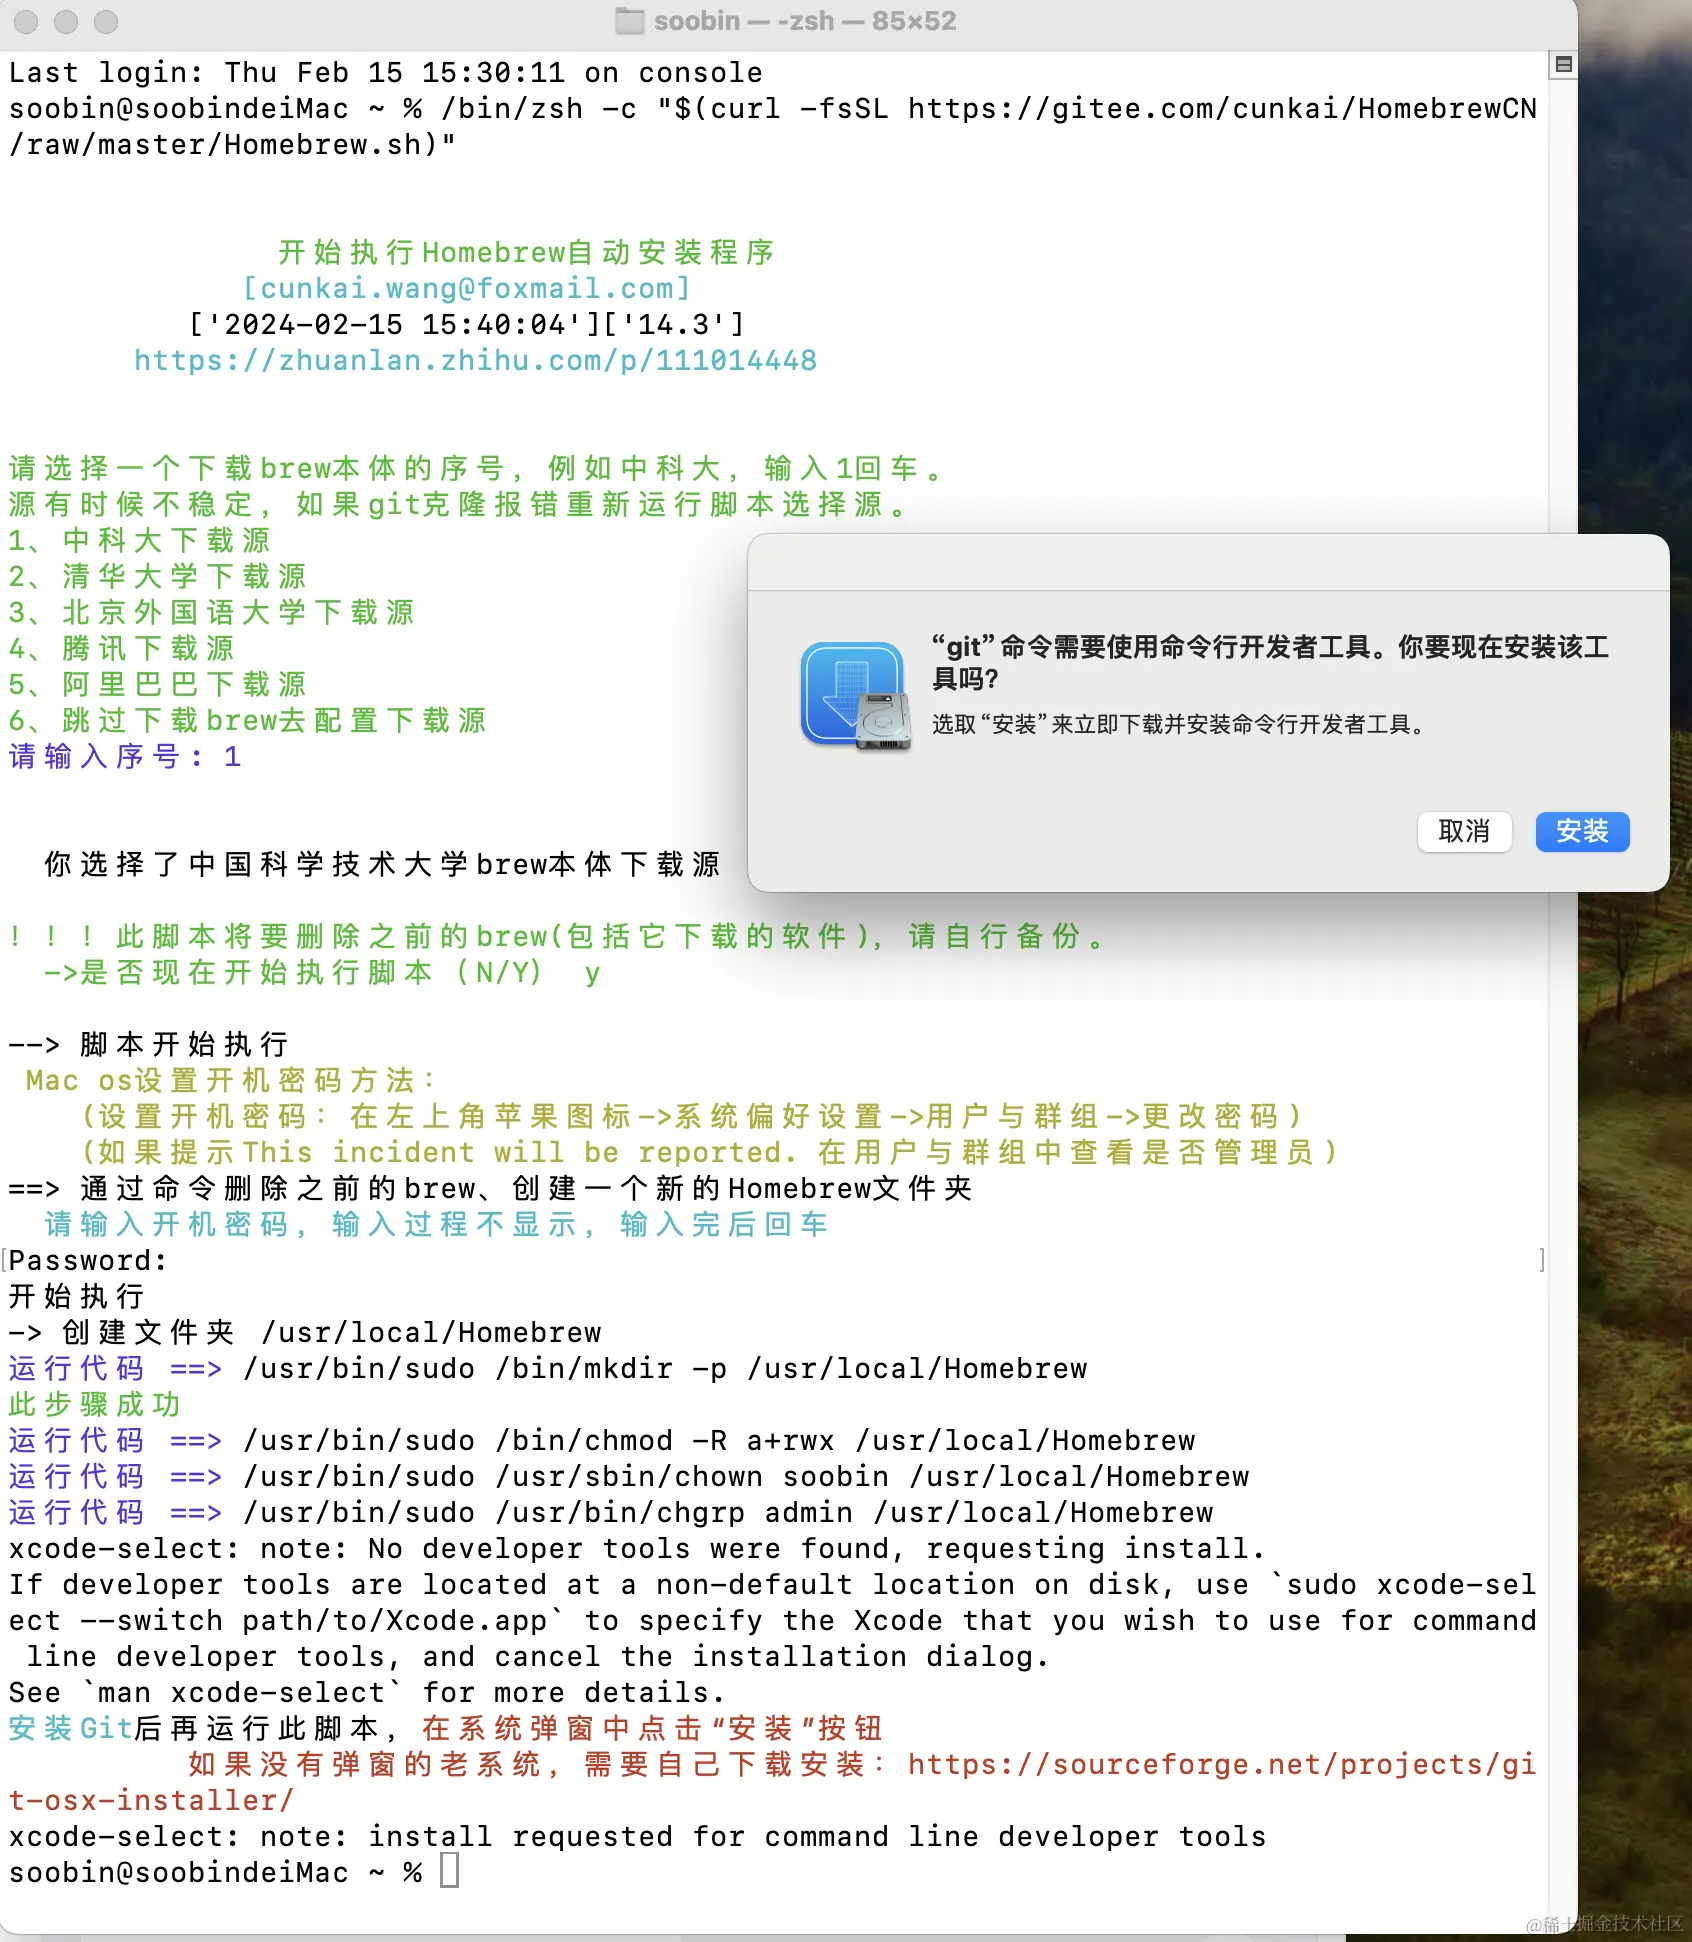This screenshot has height=1942, width=1692.
Task: Click the '创建文件夹 /usr/local/Homebrew' line
Action: pyautogui.click(x=305, y=1332)
